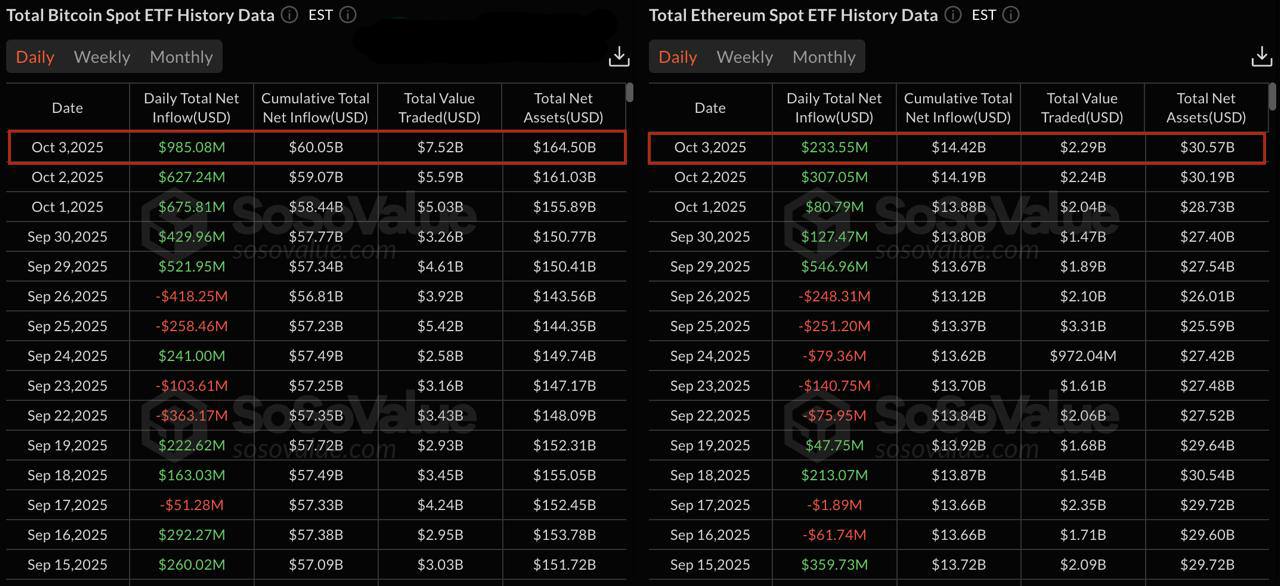Switch Bitcoin table to Weekly view
1280x586 pixels.
(x=102, y=57)
